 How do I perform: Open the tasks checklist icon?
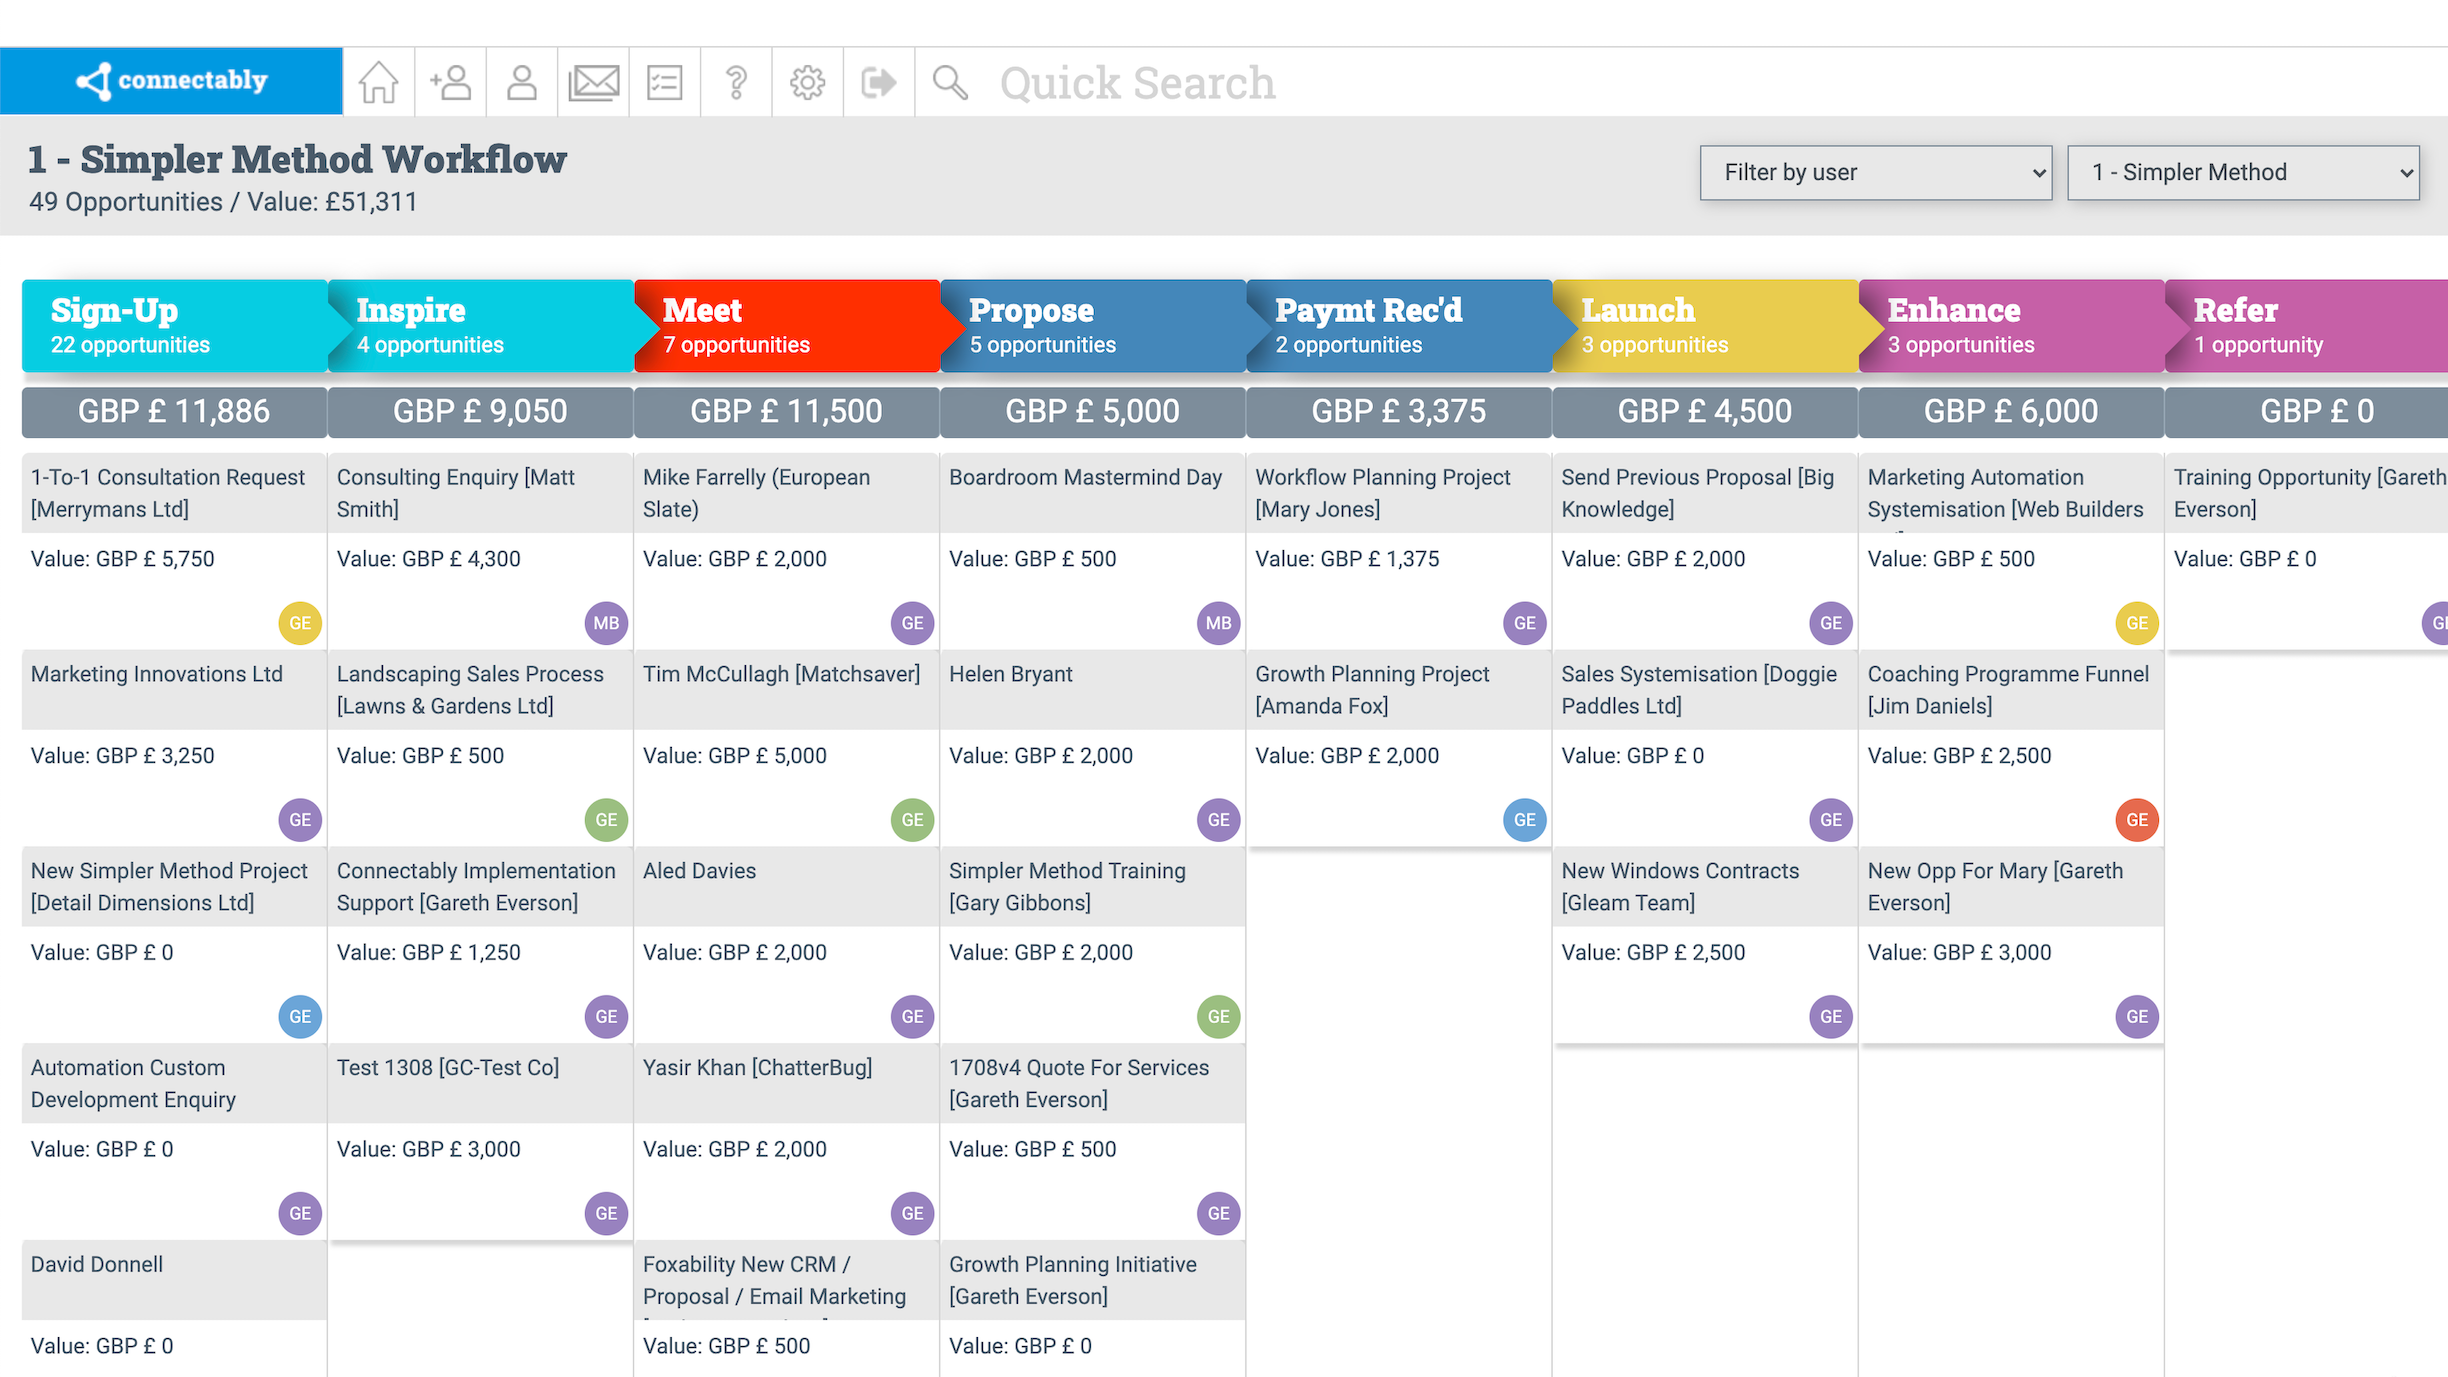click(x=664, y=82)
